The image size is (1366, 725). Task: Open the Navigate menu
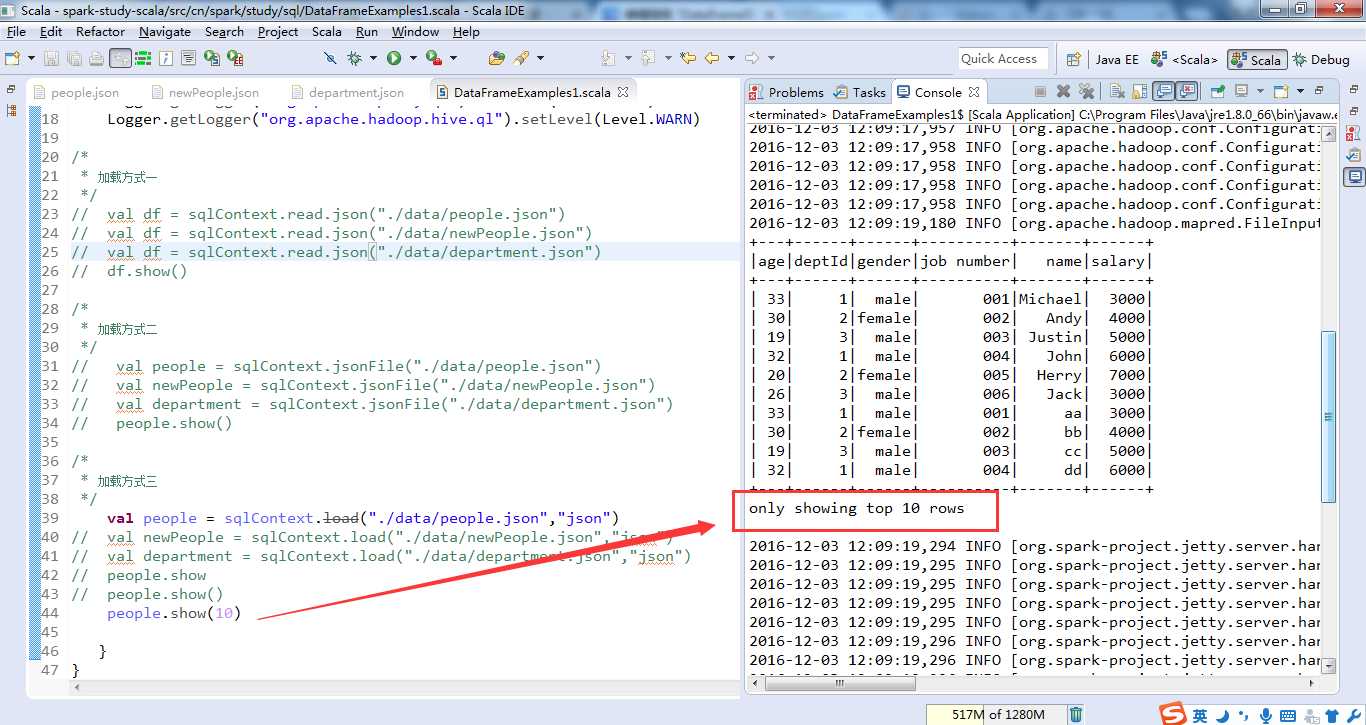click(x=165, y=31)
